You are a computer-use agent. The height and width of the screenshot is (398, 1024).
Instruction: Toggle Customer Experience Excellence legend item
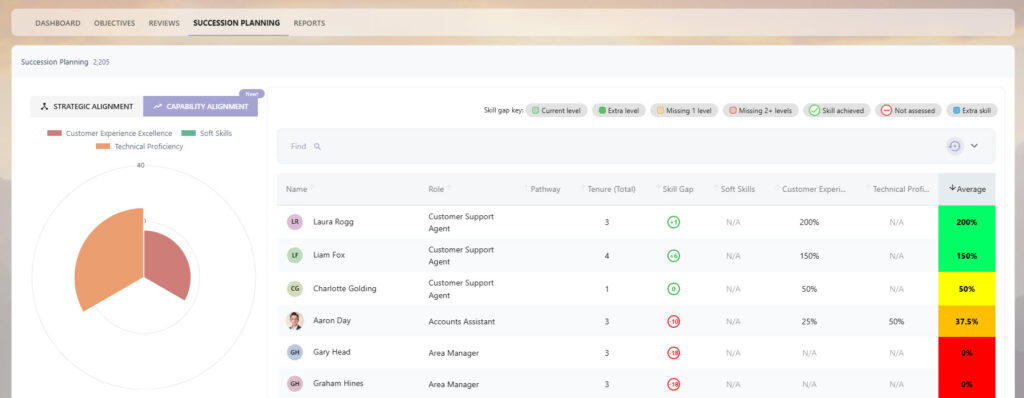click(x=110, y=133)
